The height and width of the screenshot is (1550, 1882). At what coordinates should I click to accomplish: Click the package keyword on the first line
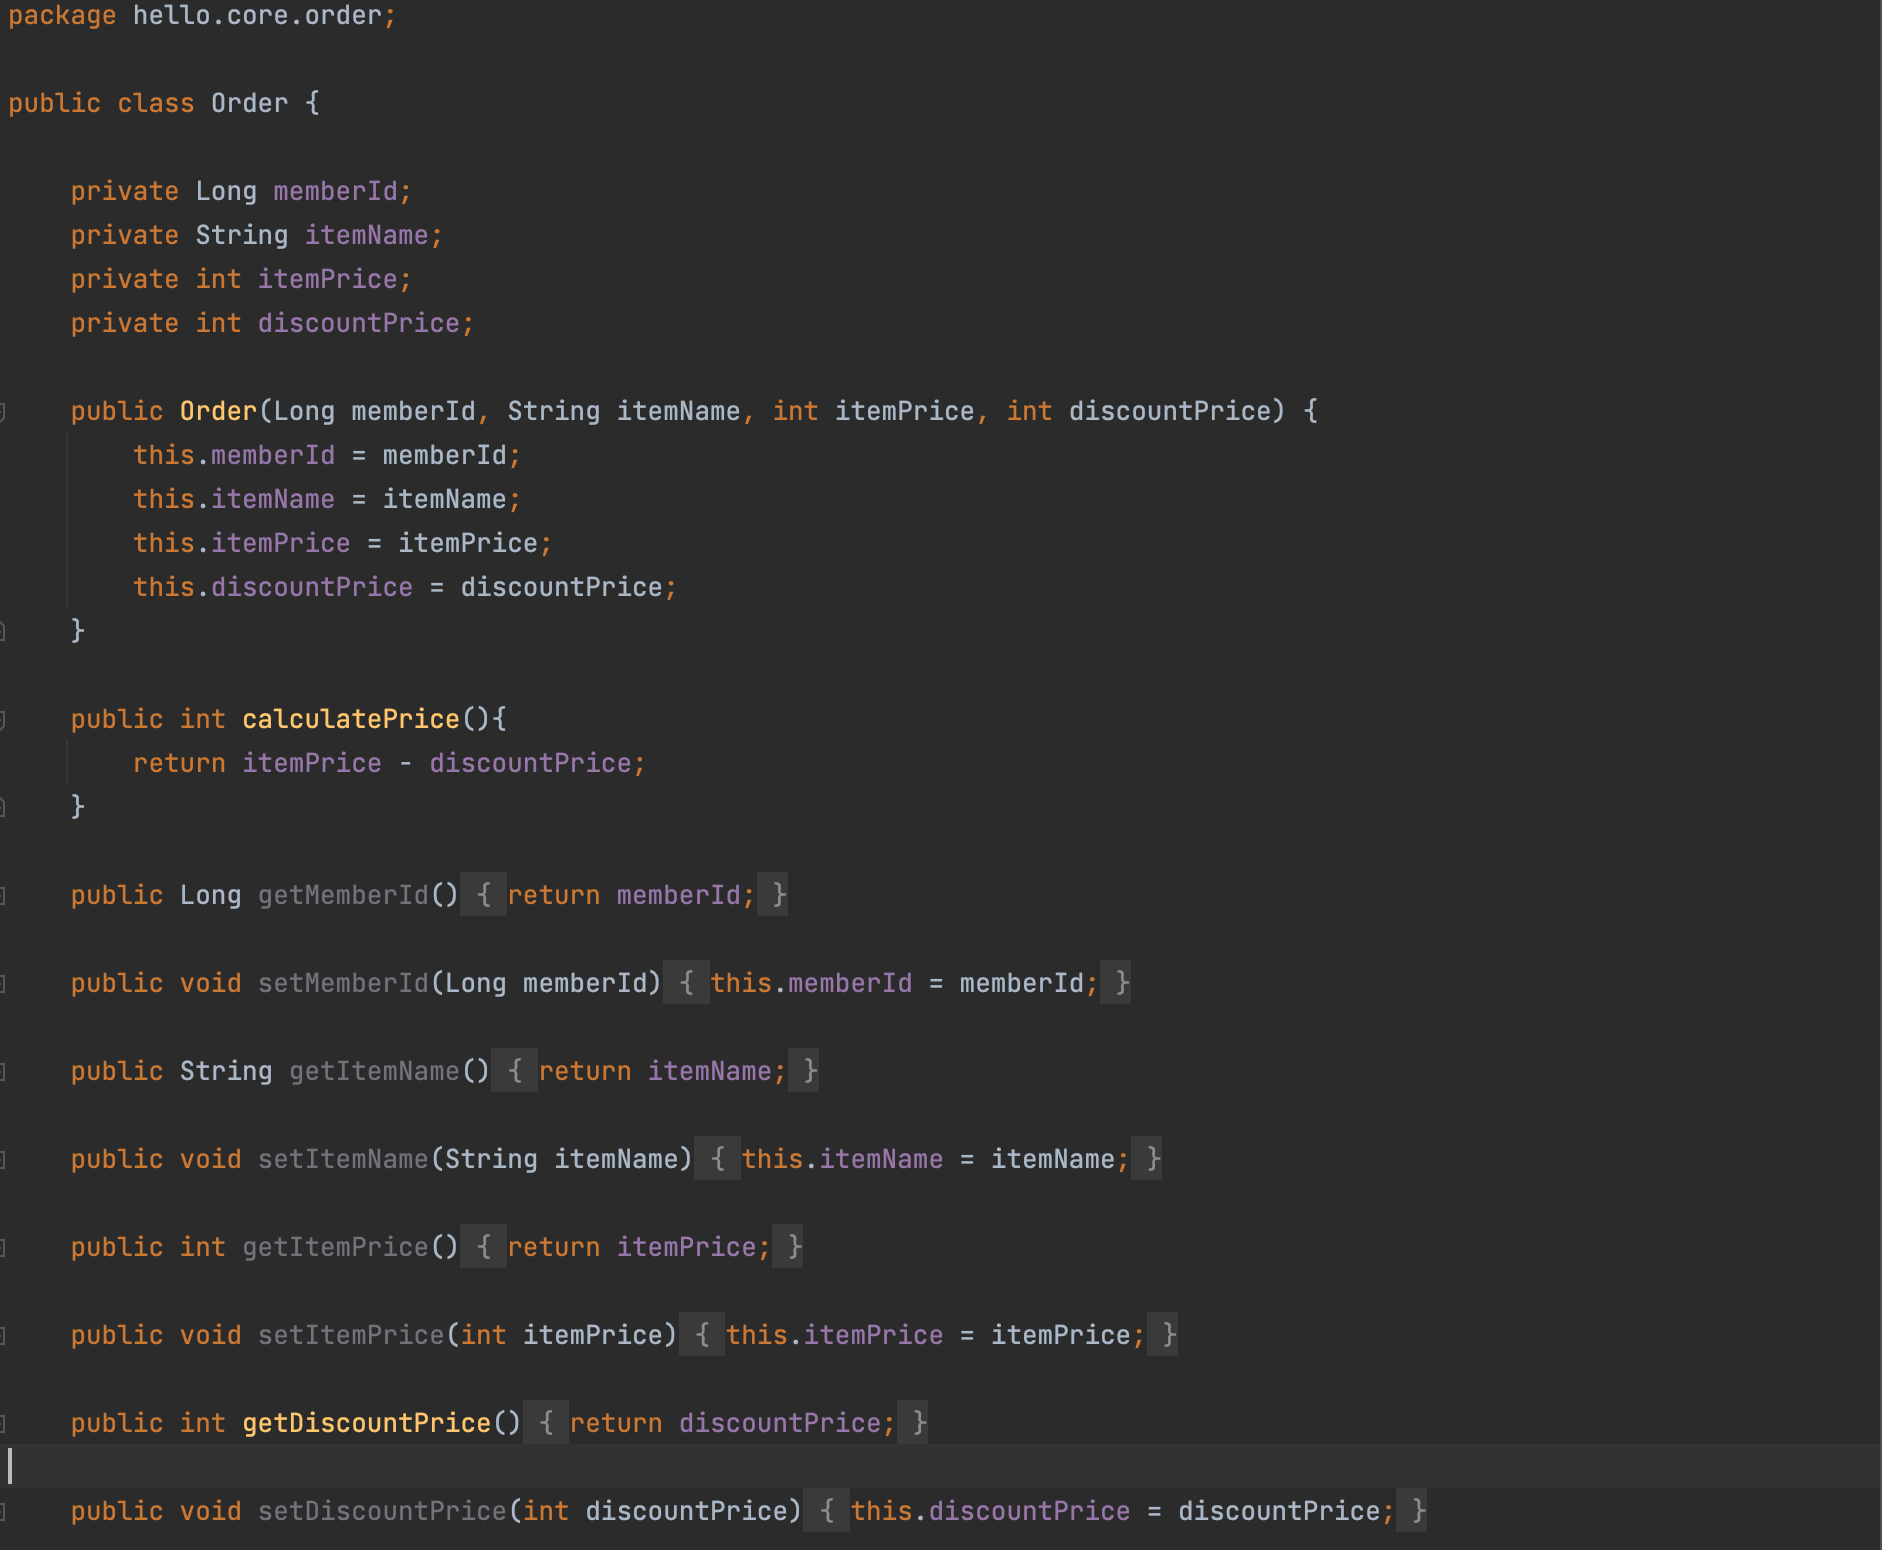62,16
